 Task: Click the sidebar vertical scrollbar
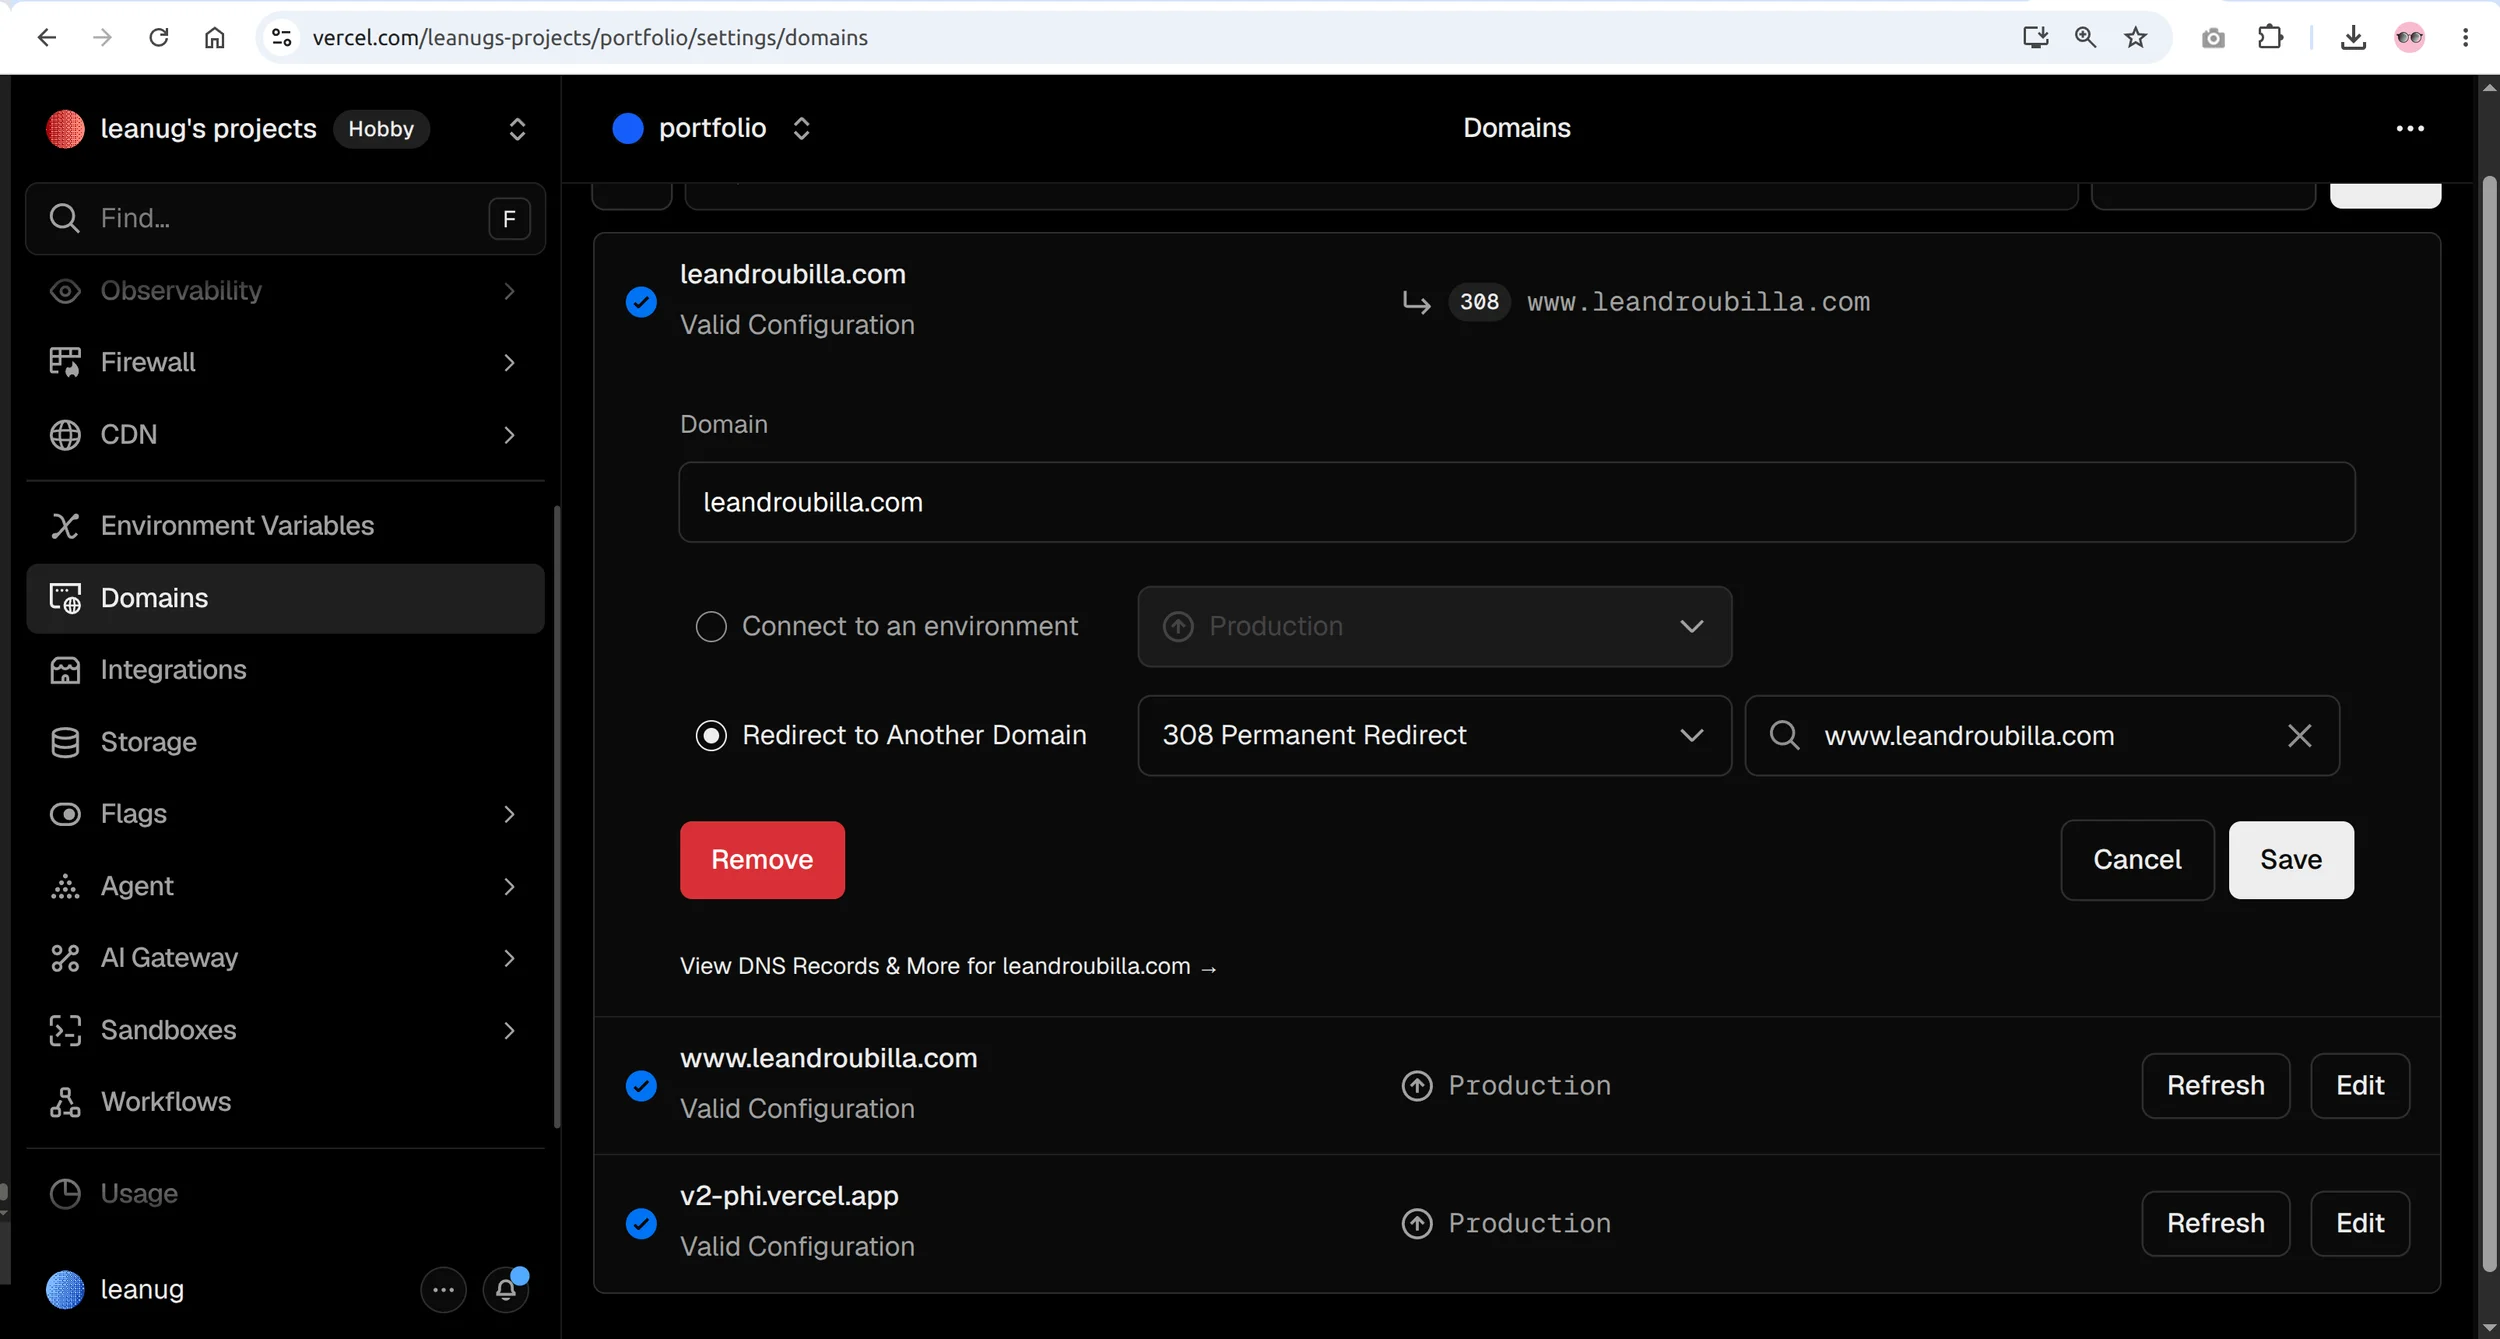tap(556, 815)
